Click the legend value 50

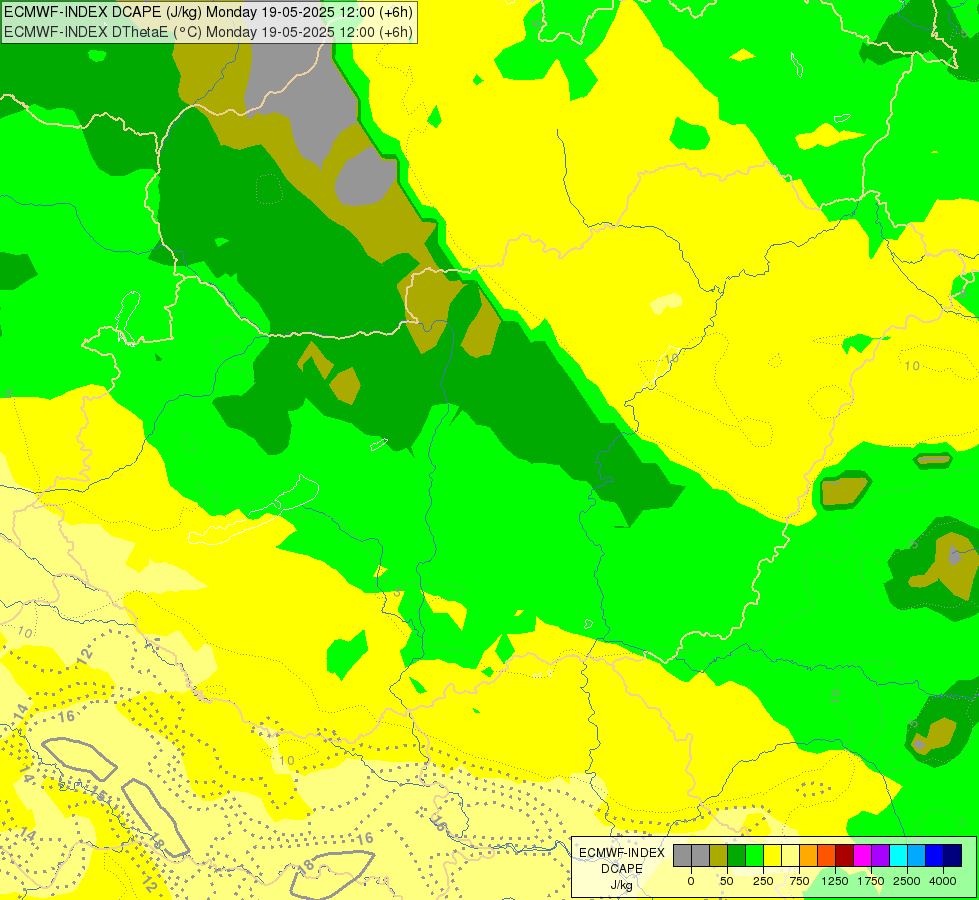[x=727, y=881]
